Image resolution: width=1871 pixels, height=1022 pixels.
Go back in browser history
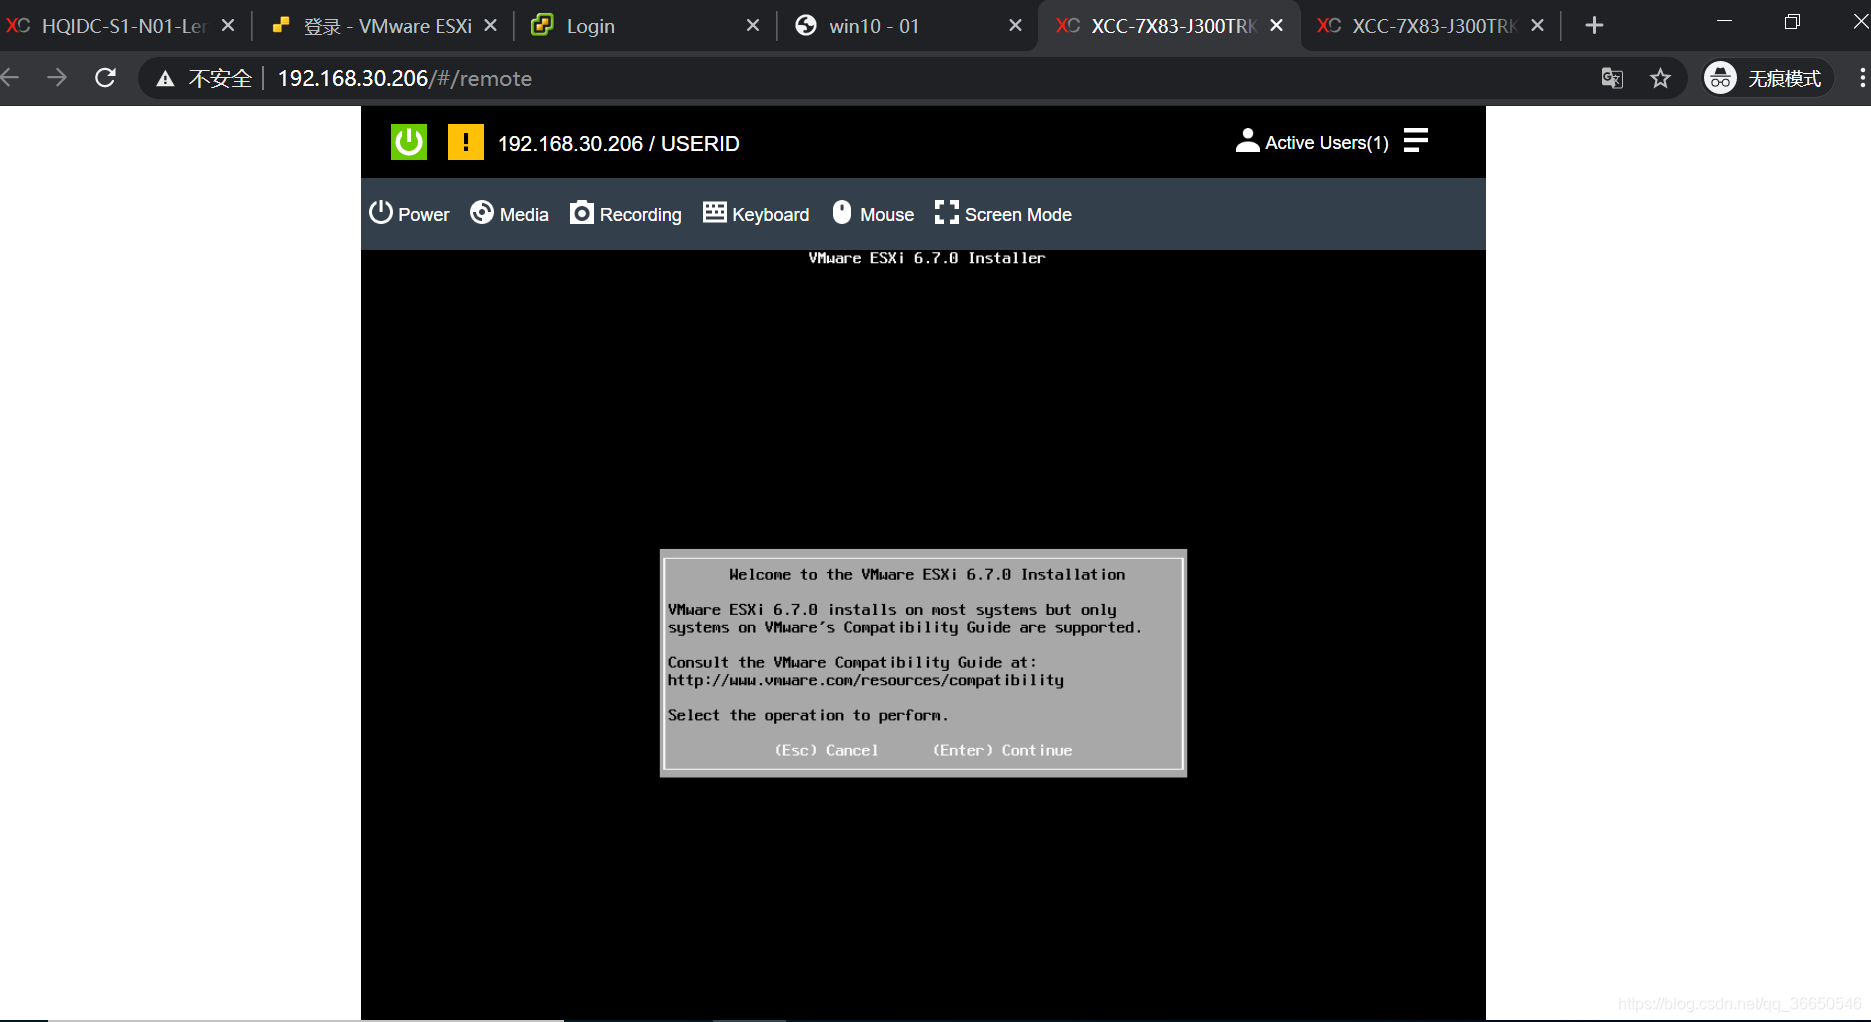(x=10, y=78)
